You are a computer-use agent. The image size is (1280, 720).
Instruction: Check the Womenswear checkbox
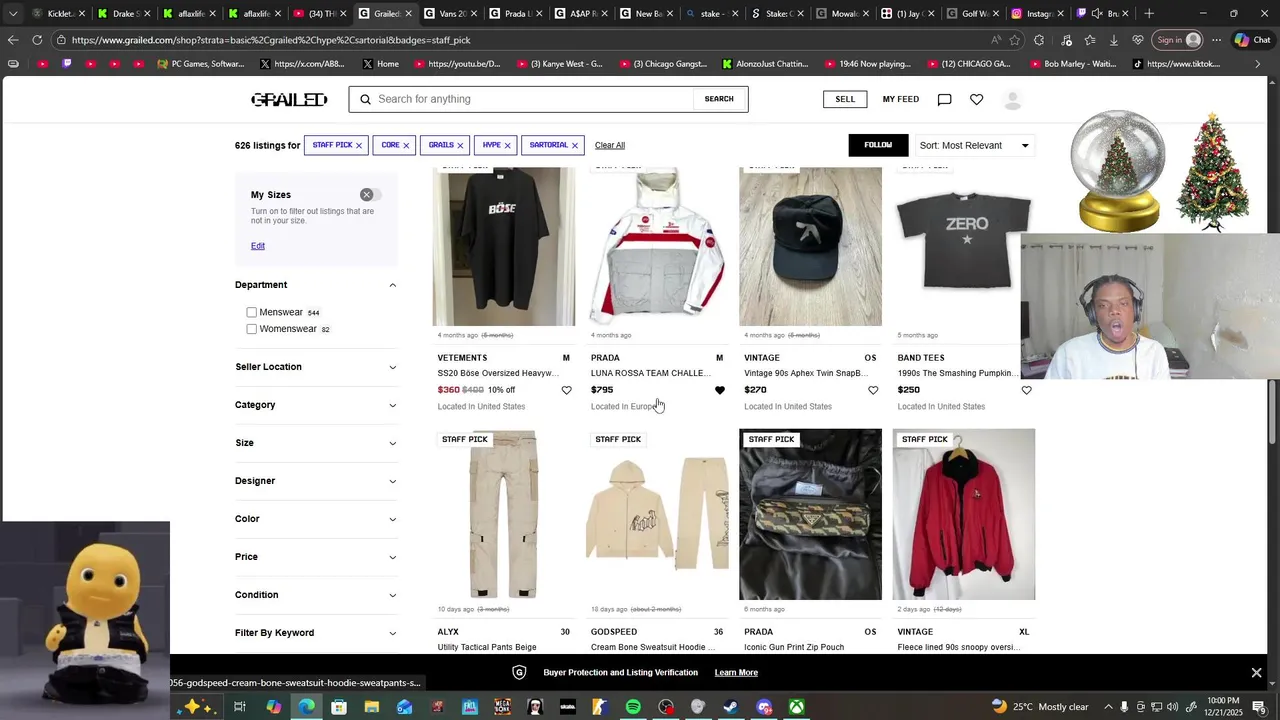pos(252,329)
